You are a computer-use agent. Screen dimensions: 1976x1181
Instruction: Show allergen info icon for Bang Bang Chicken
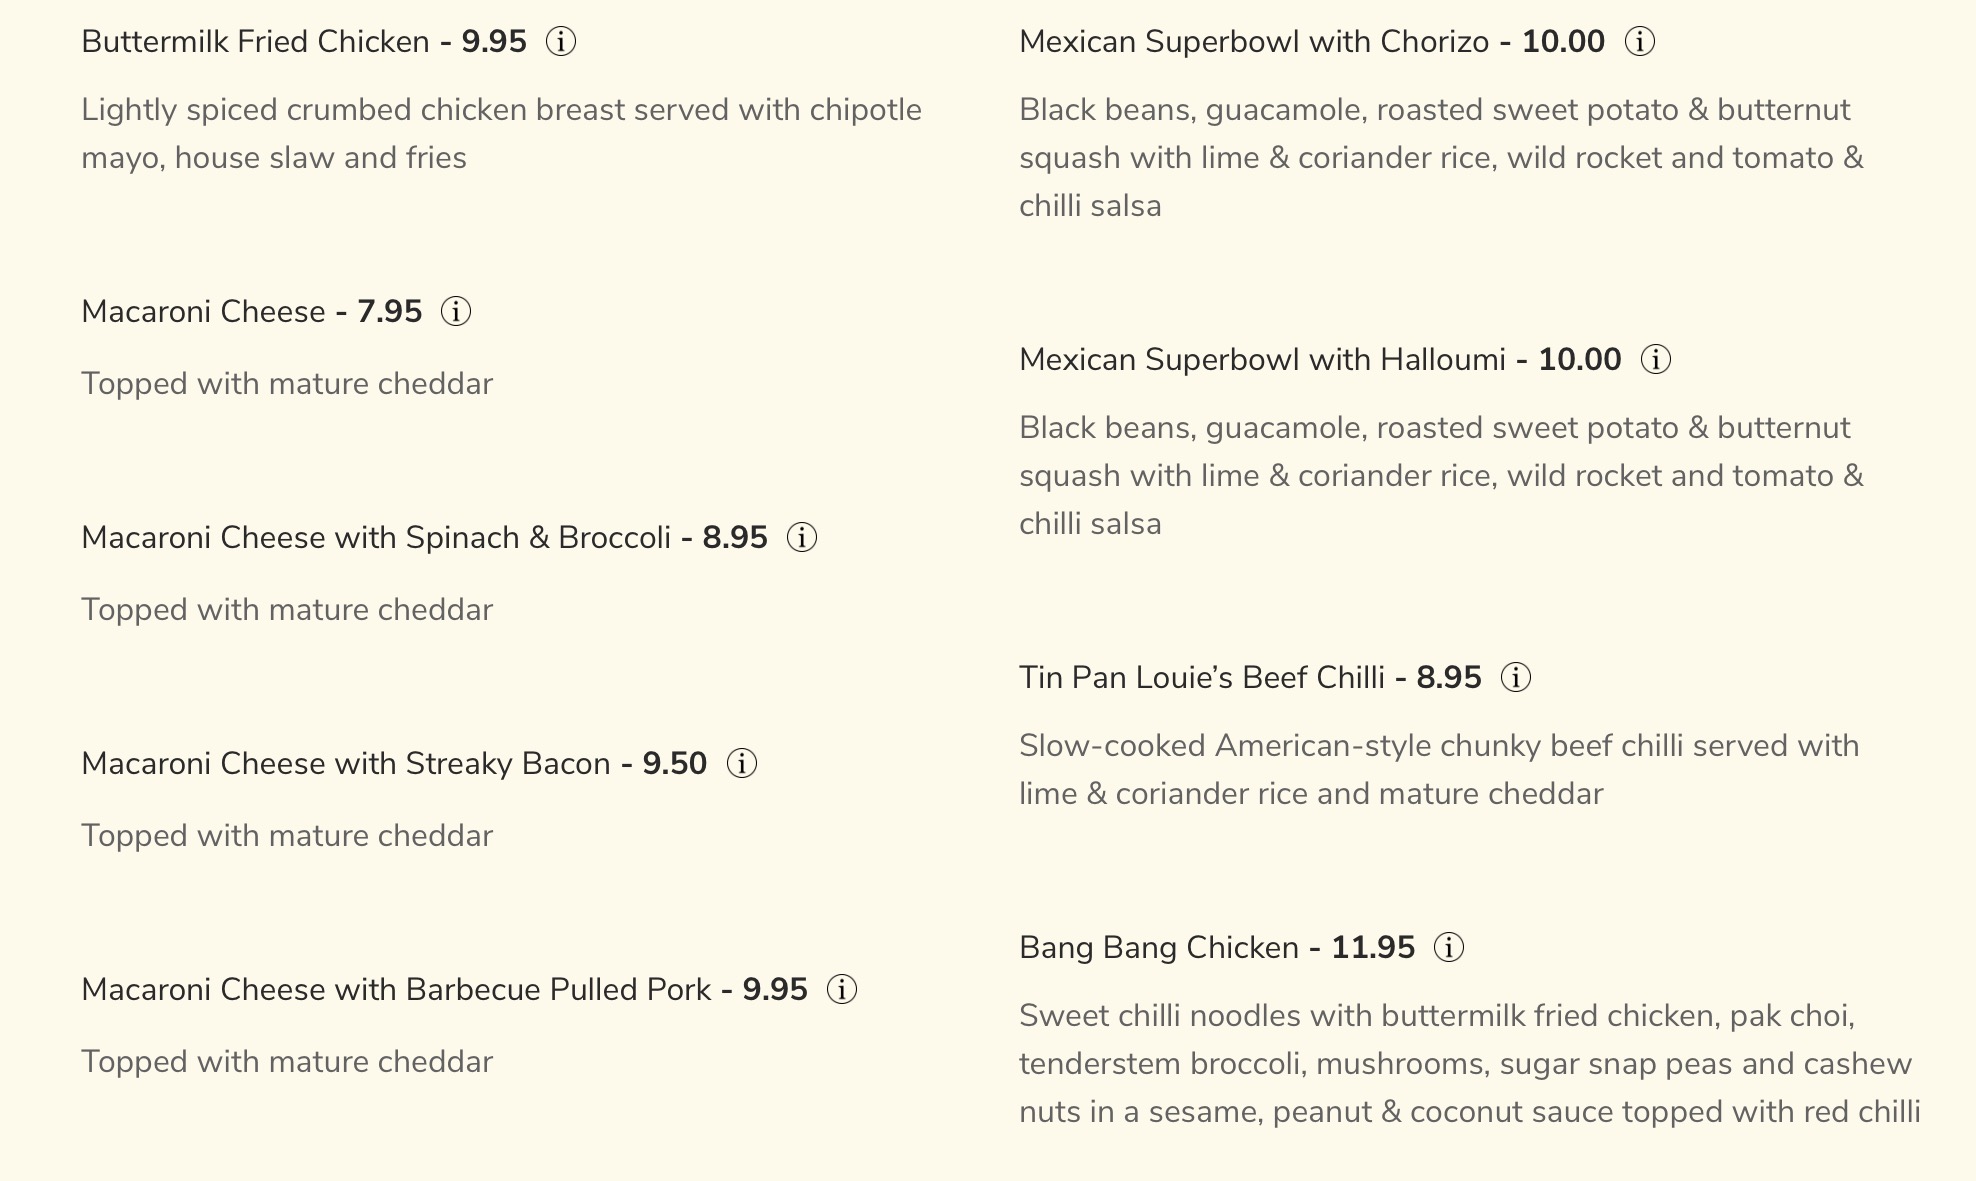(x=1449, y=948)
